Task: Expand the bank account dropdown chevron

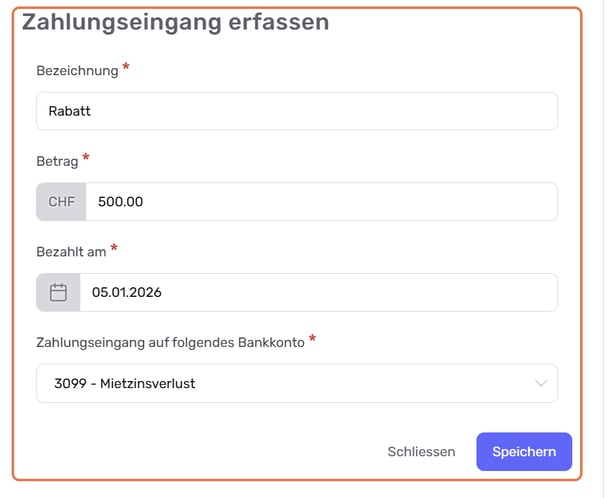Action: pos(541,383)
